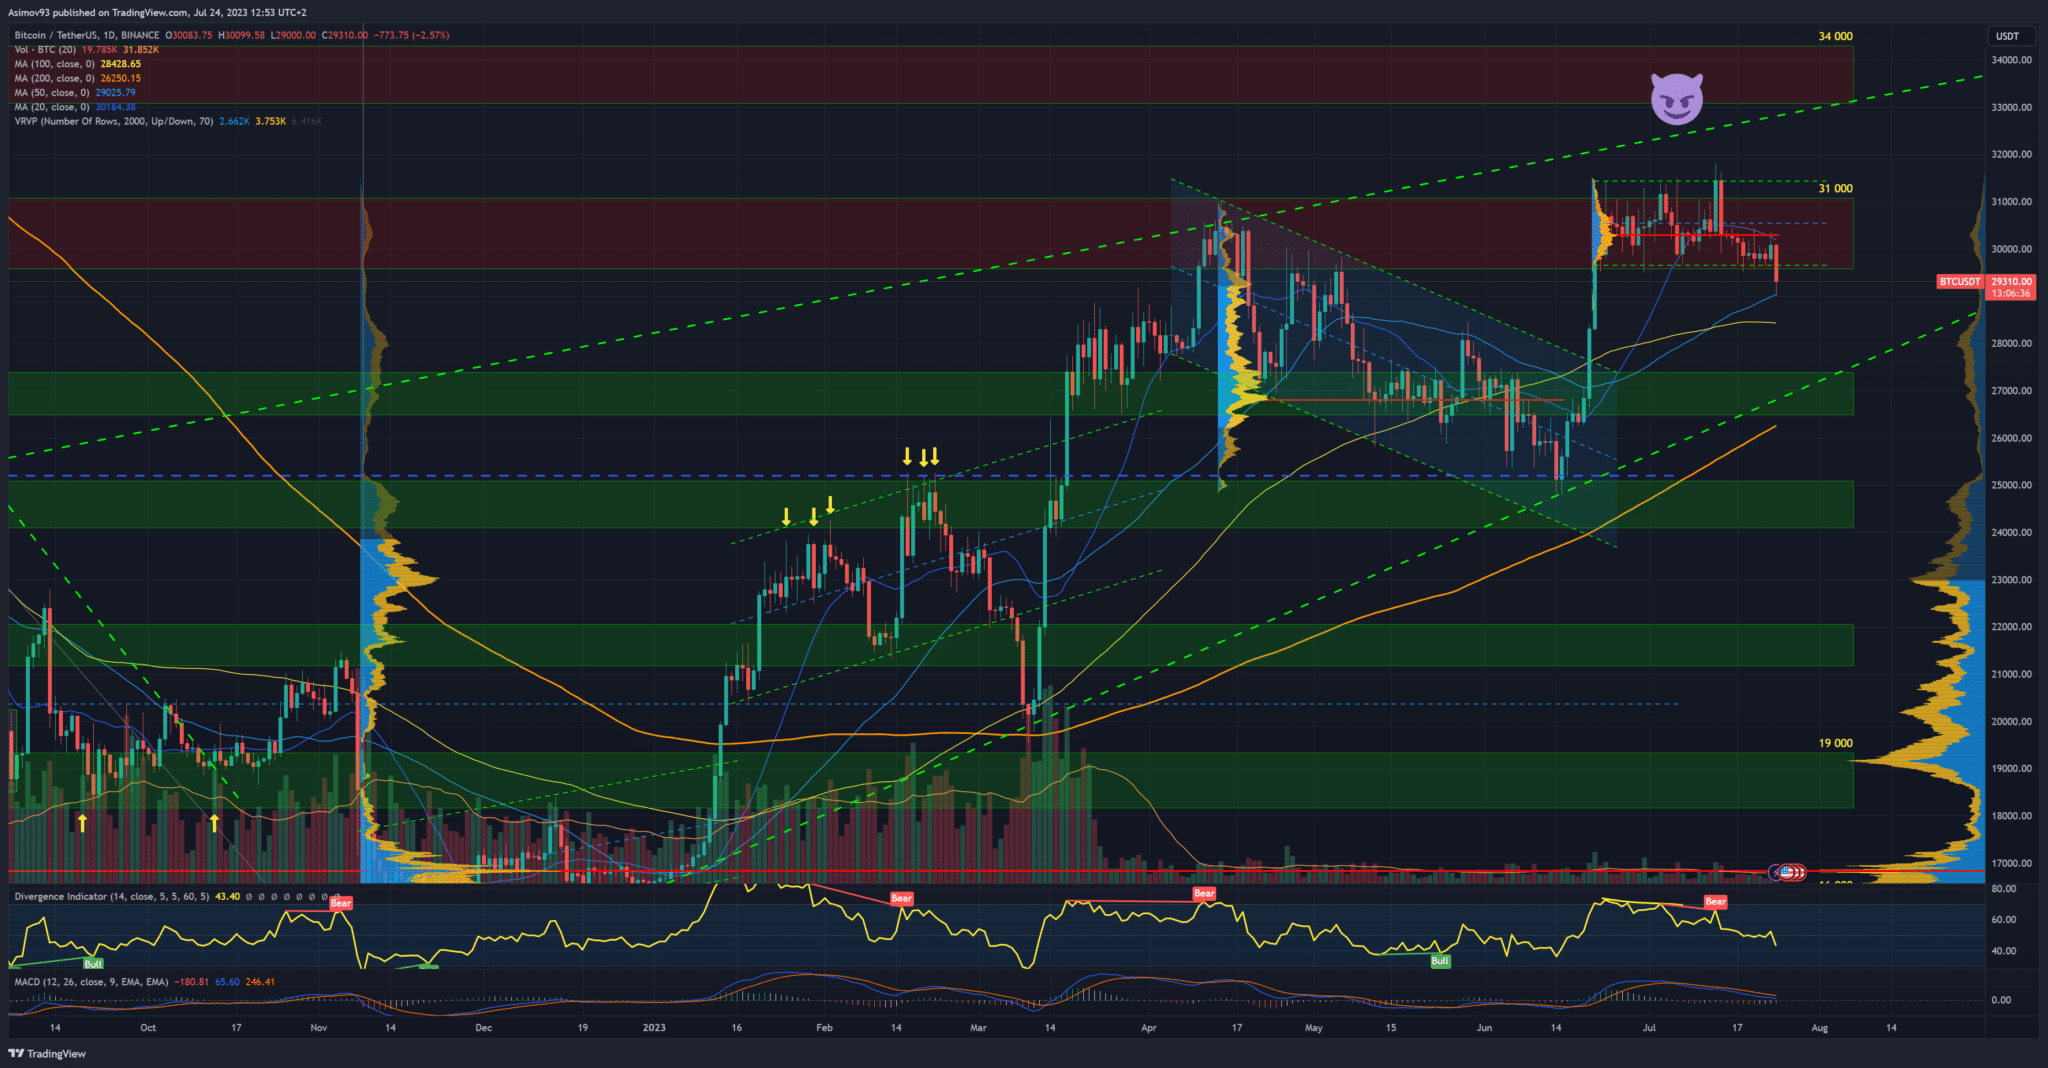Click the green Bull label near June

1440,961
